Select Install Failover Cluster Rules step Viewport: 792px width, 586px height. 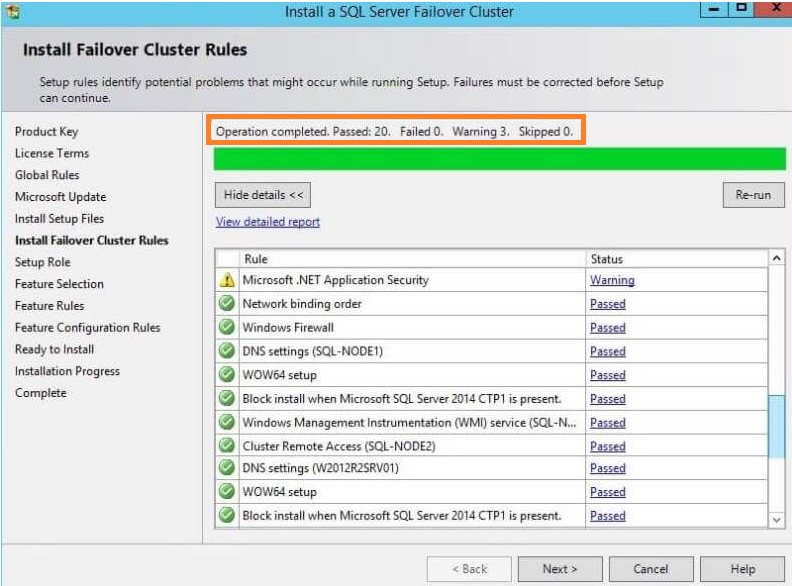[x=92, y=240]
